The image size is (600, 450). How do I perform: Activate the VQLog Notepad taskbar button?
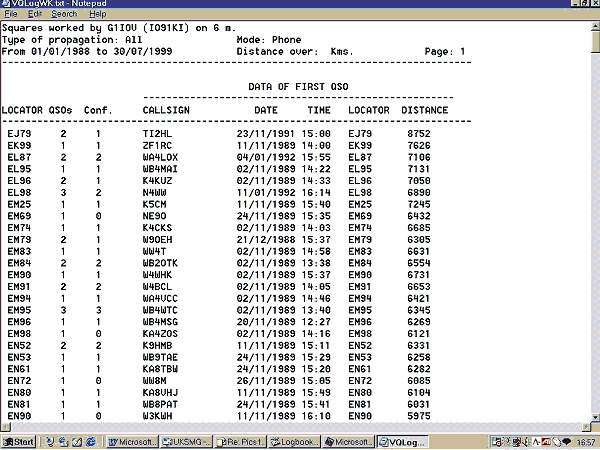402,442
